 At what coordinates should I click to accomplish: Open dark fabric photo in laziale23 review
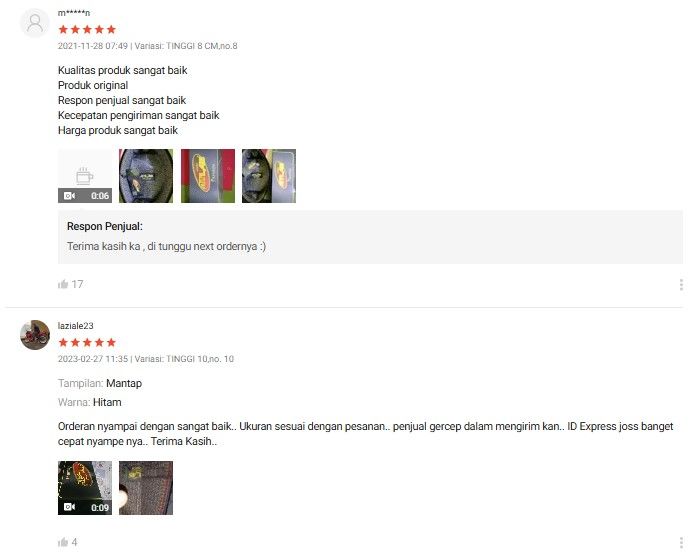pyautogui.click(x=146, y=488)
